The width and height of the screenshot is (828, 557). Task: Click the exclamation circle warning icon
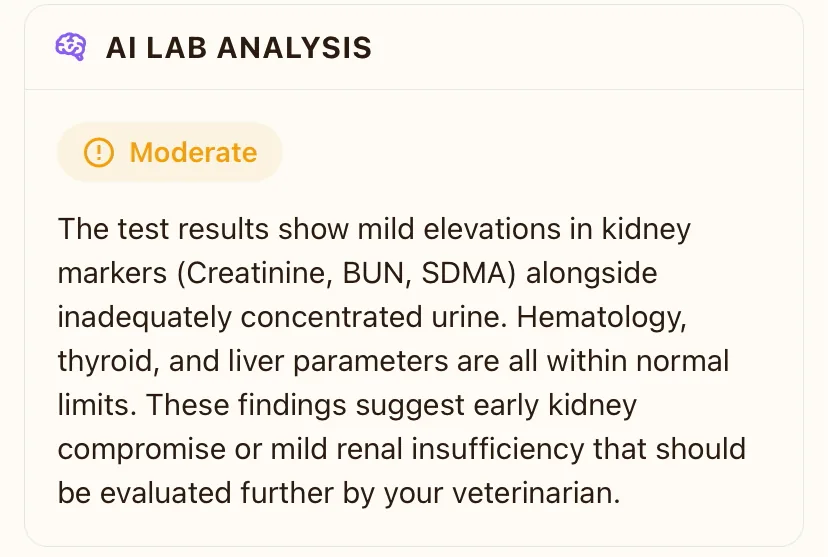(x=99, y=153)
